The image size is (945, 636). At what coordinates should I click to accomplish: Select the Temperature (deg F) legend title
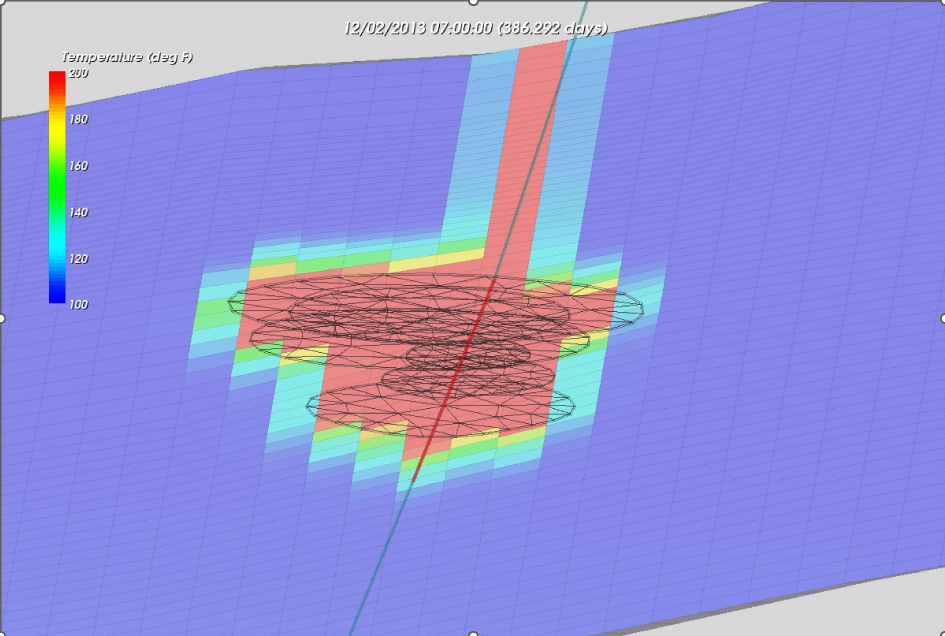[127, 57]
